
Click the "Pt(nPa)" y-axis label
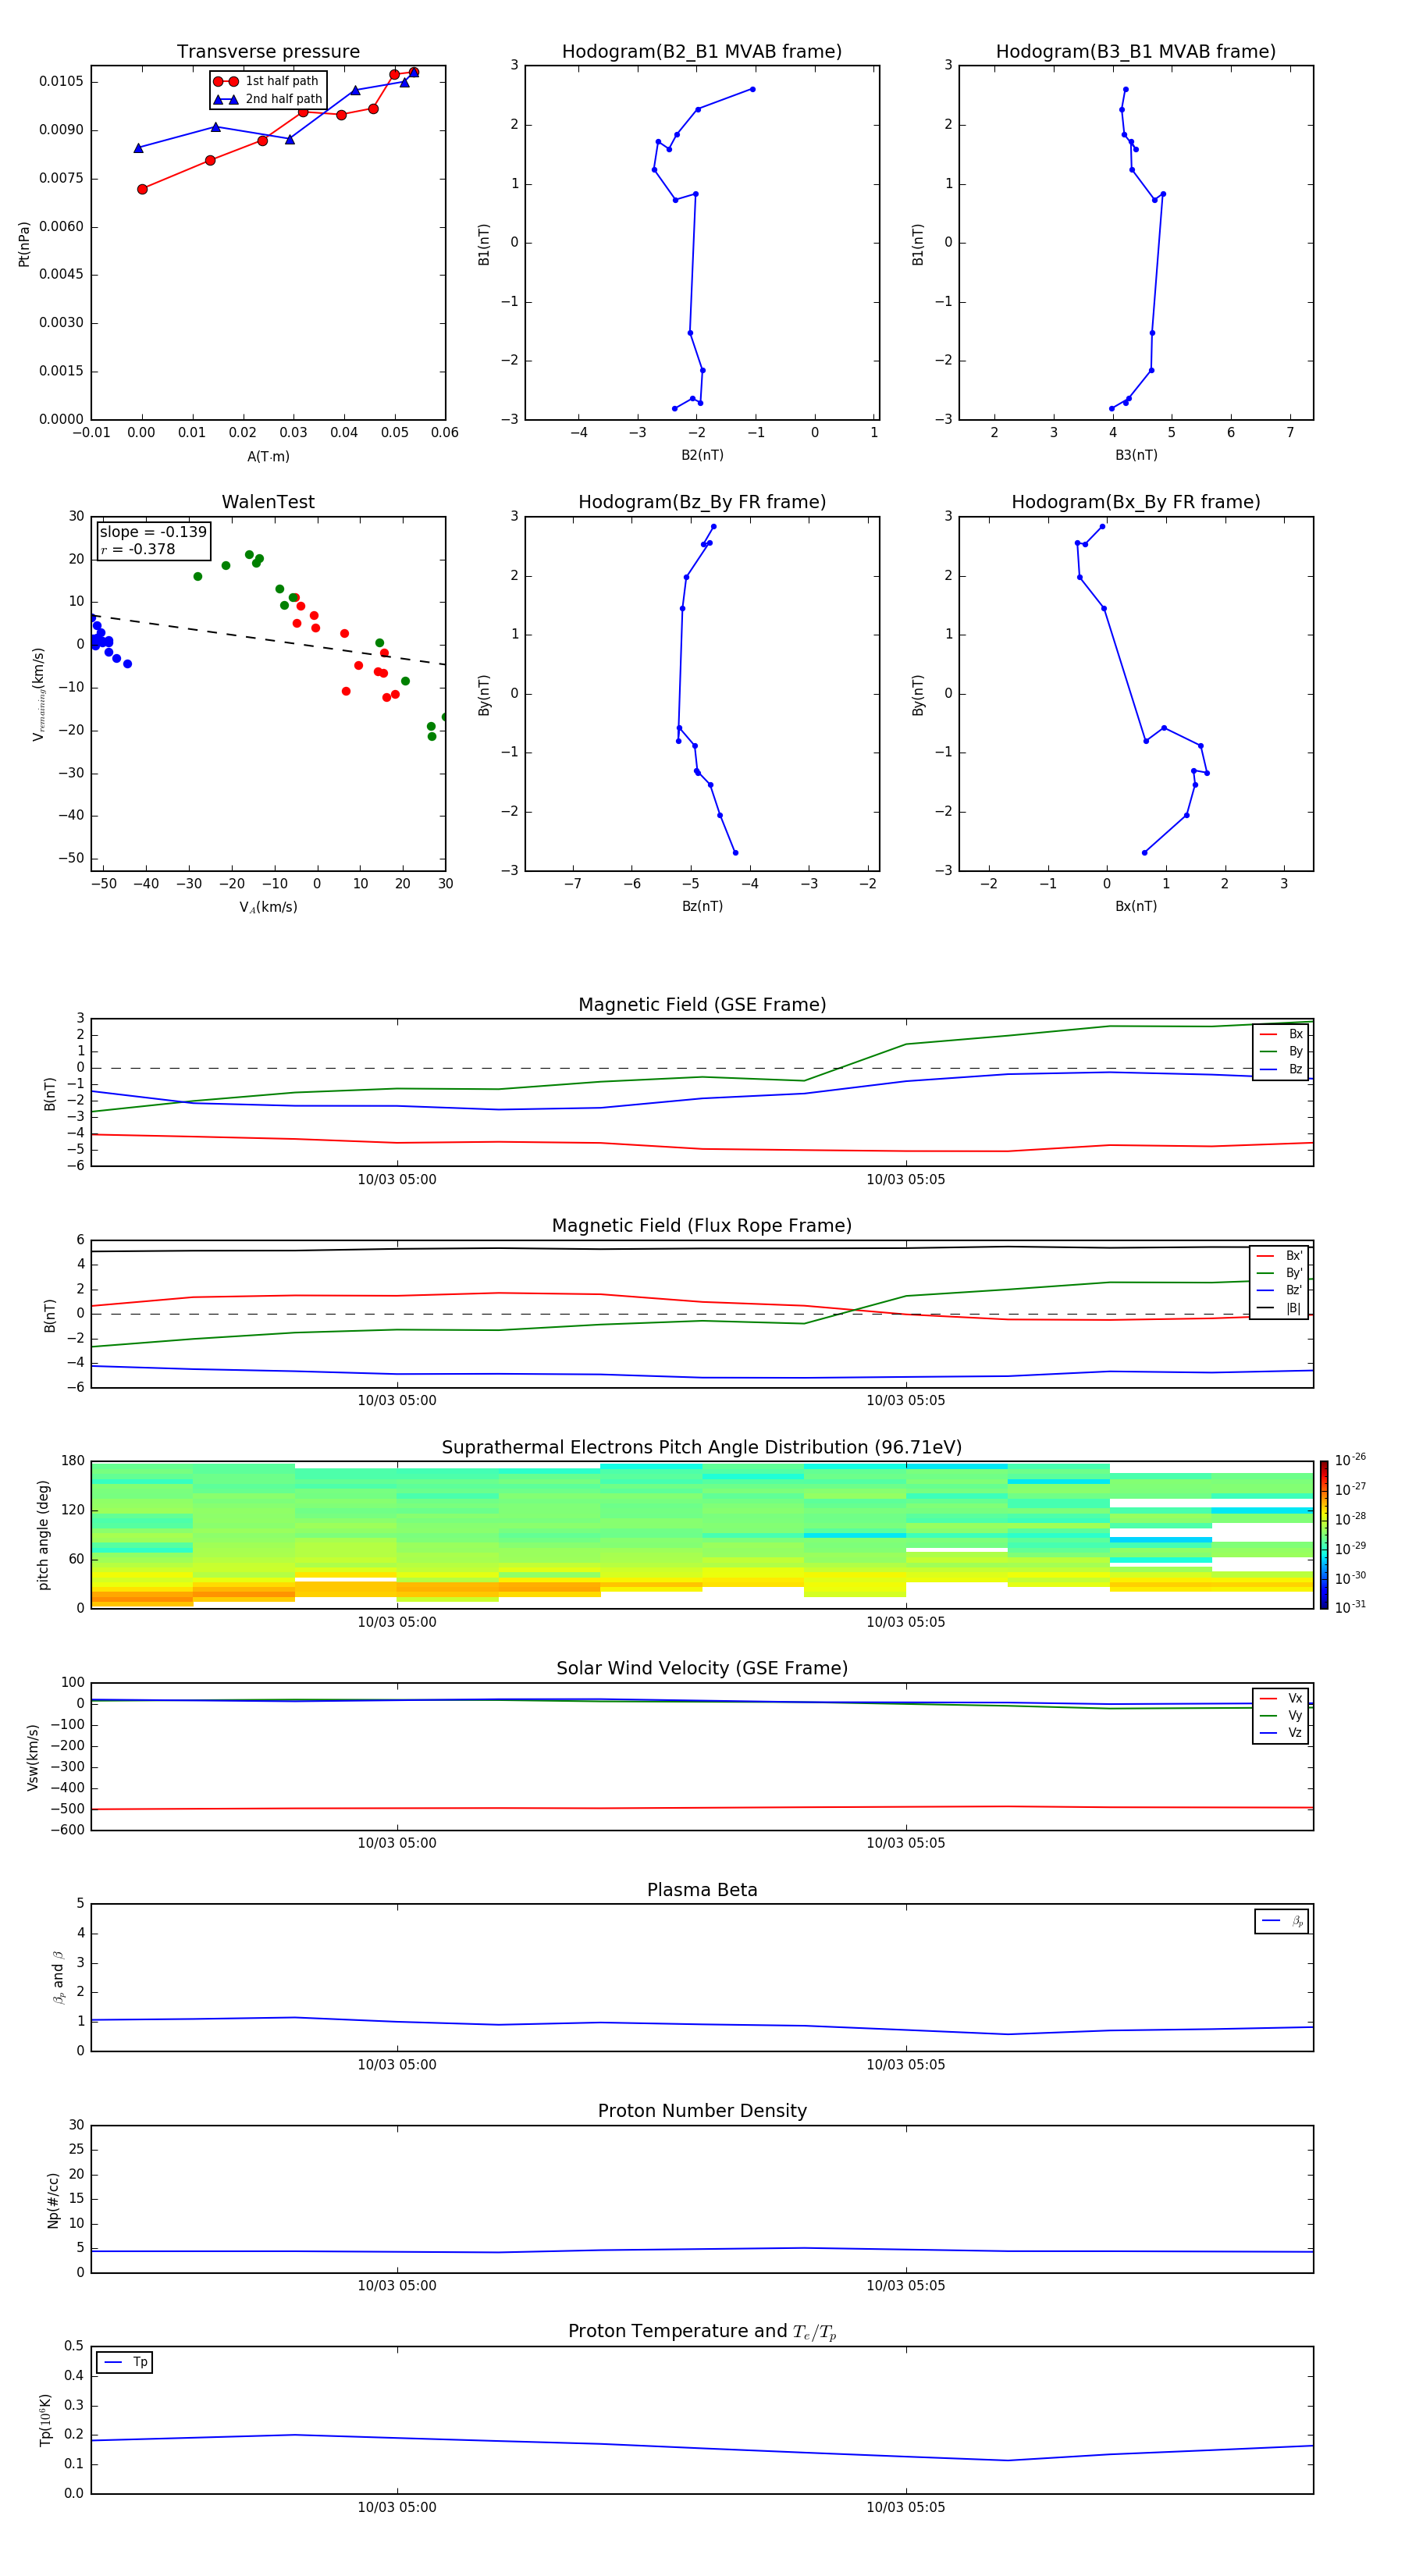pos(24,243)
